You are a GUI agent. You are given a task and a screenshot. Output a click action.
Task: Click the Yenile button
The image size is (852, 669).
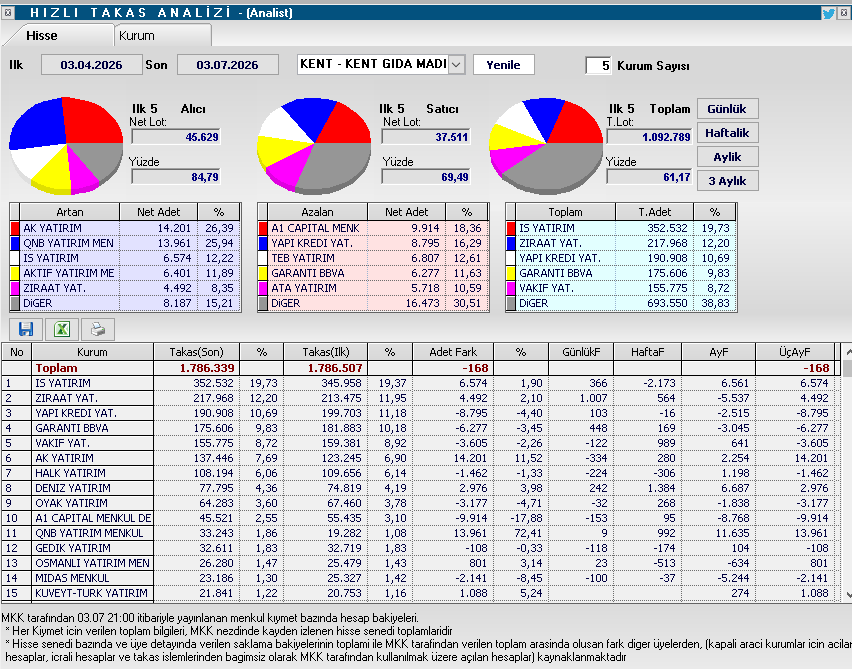tap(503, 65)
